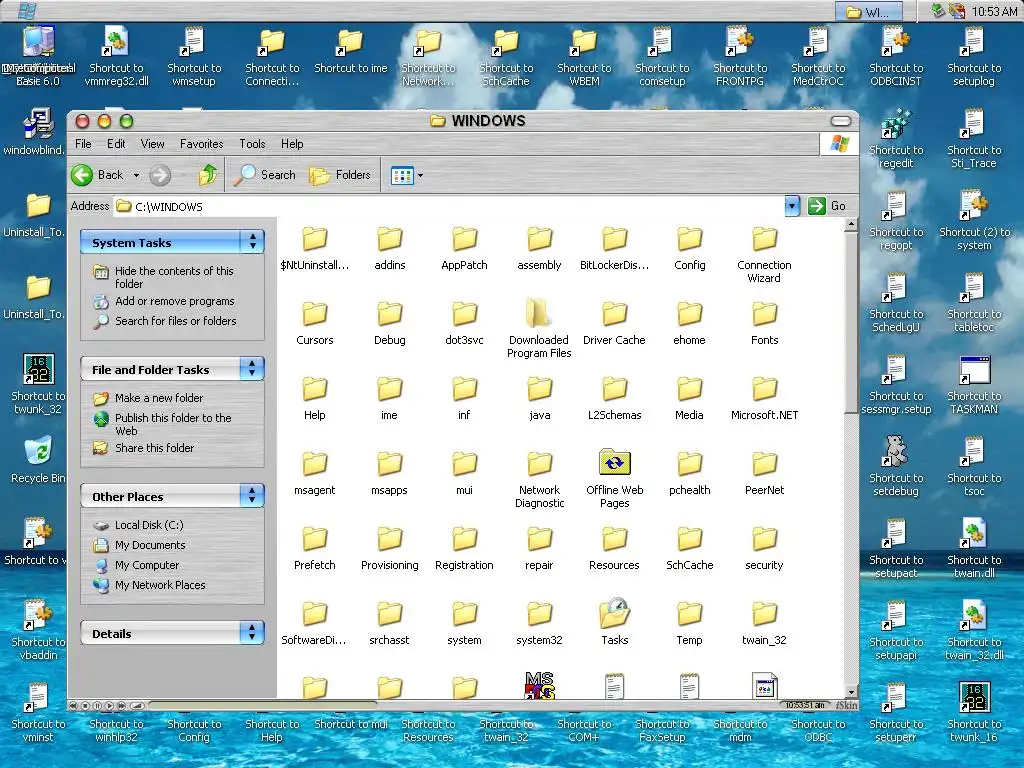
Task: Open the Help menu
Action: [292, 144]
